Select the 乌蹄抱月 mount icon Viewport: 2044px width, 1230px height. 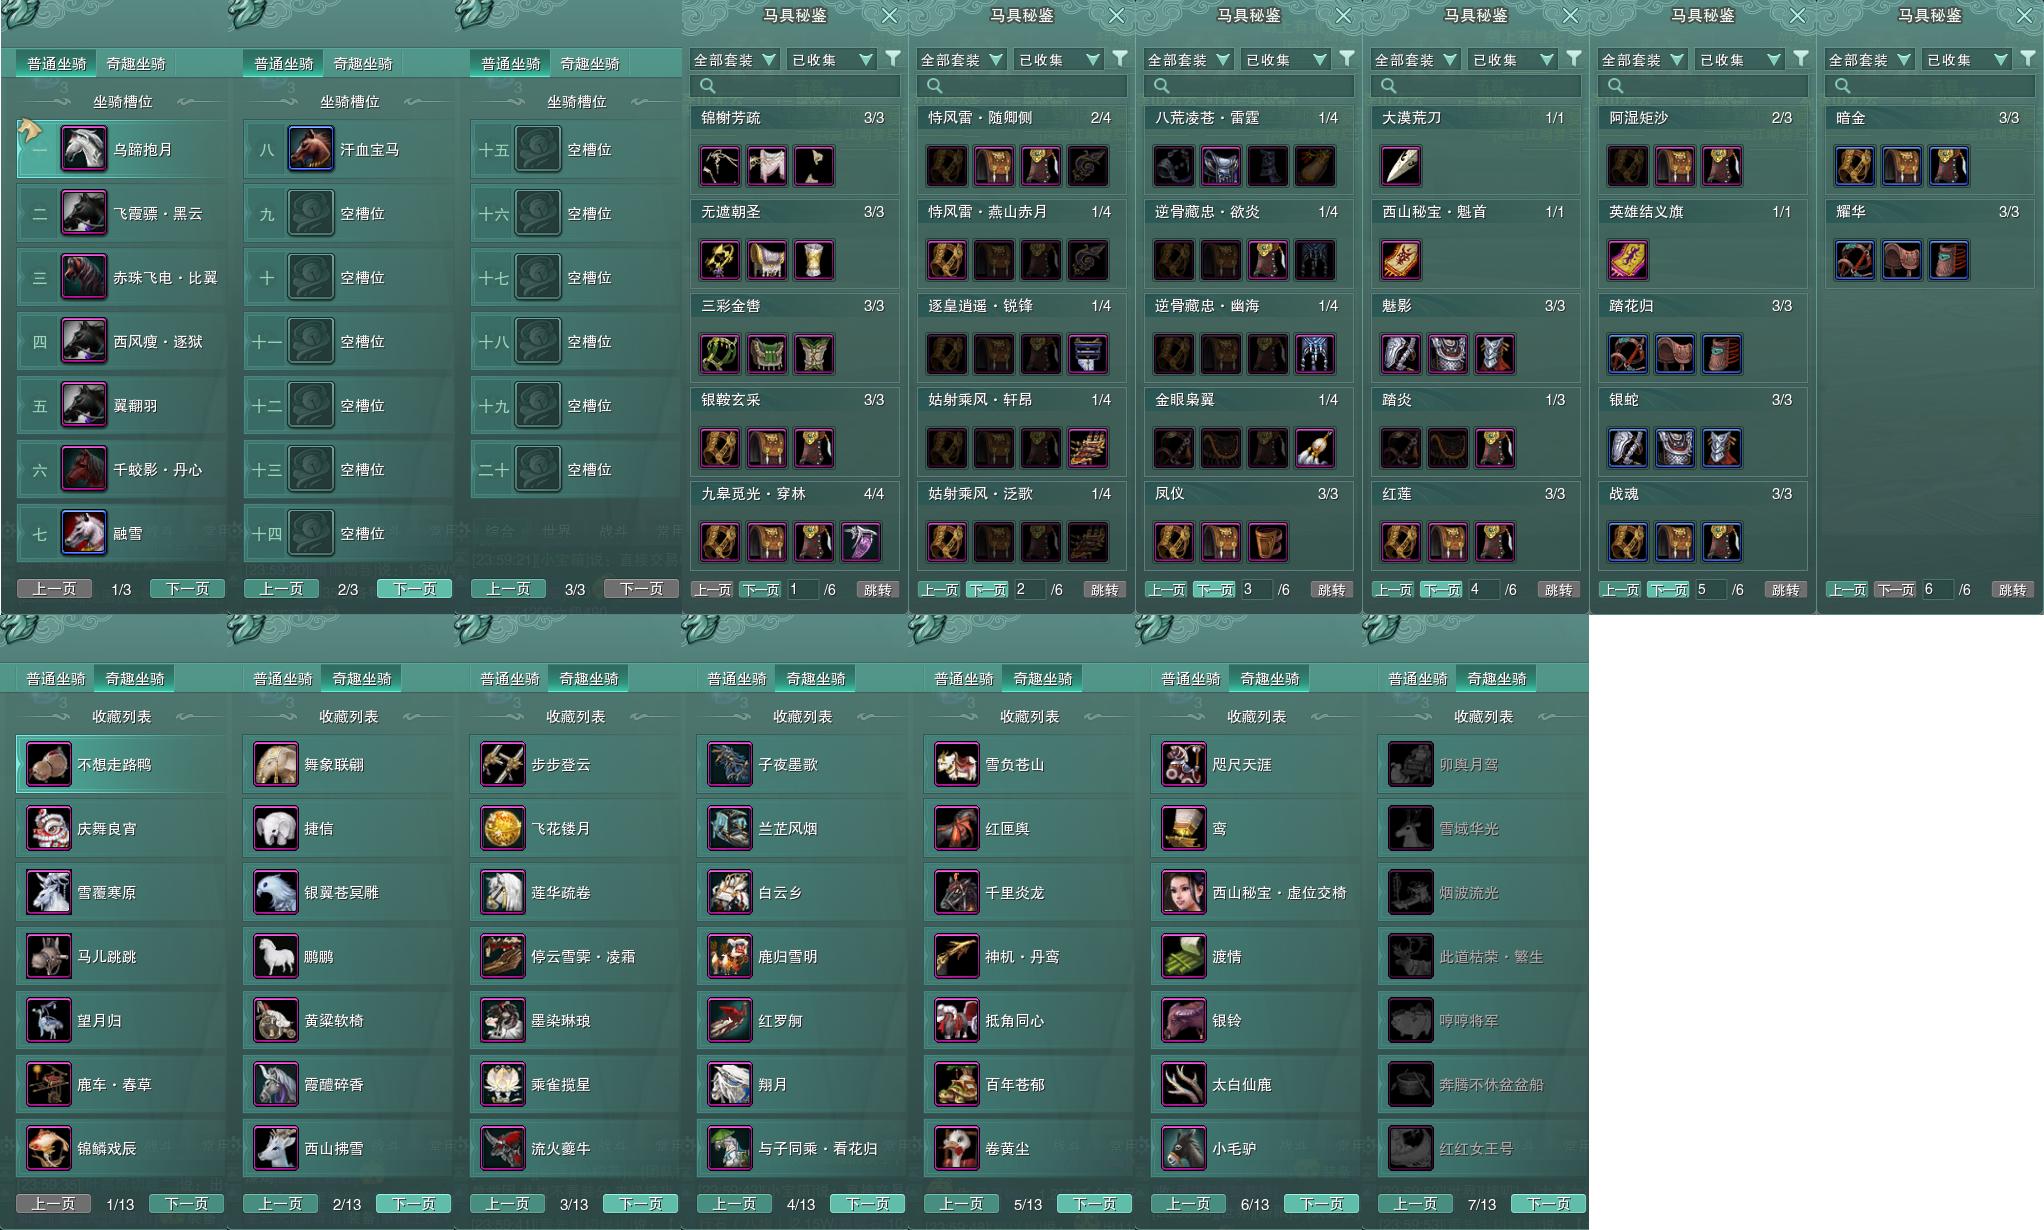pyautogui.click(x=84, y=149)
